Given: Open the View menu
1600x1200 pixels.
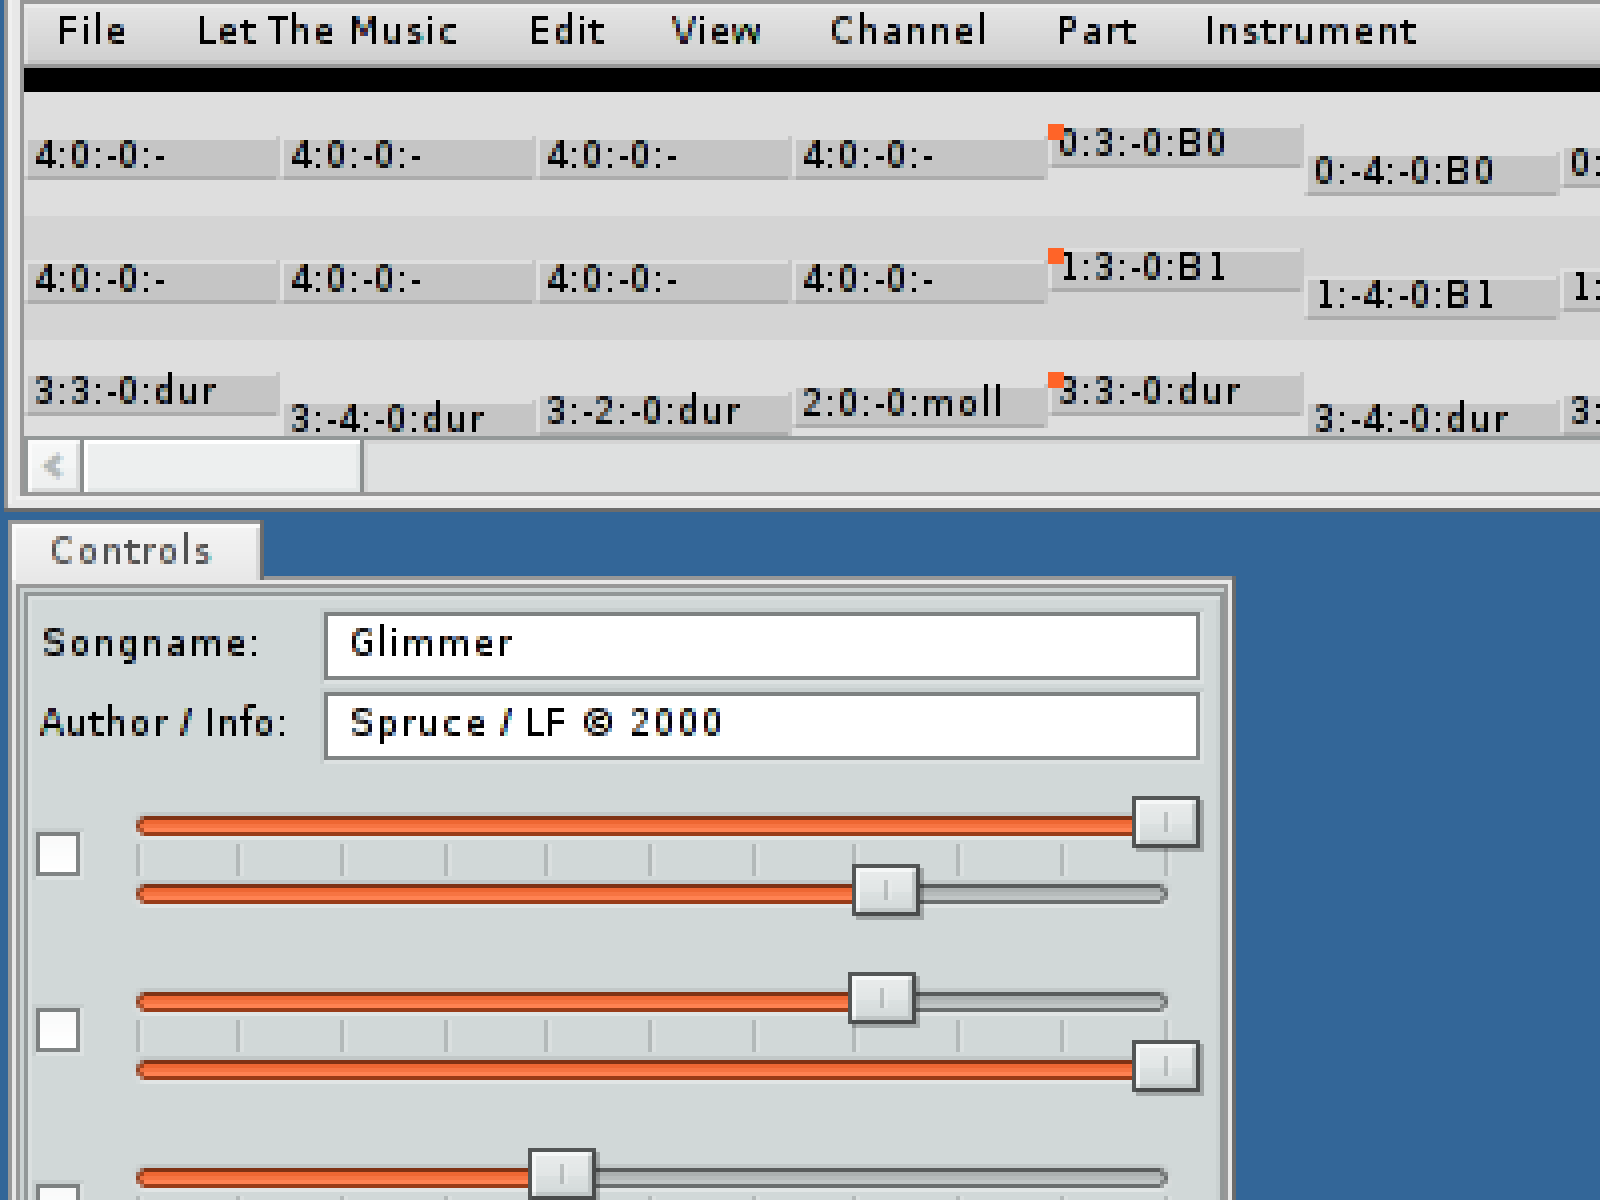Looking at the screenshot, I should pos(716,31).
